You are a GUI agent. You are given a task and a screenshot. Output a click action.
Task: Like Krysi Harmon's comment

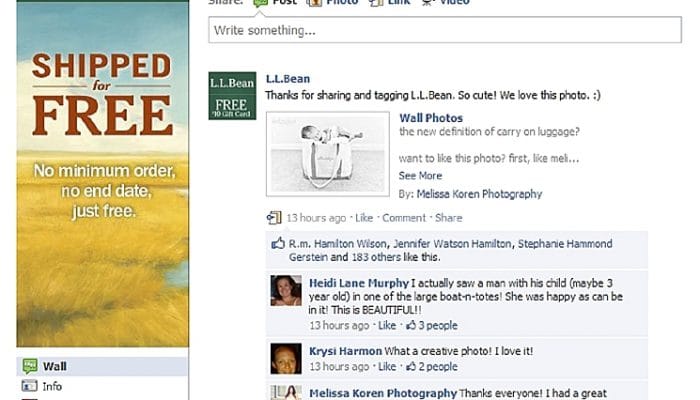pyautogui.click(x=387, y=367)
